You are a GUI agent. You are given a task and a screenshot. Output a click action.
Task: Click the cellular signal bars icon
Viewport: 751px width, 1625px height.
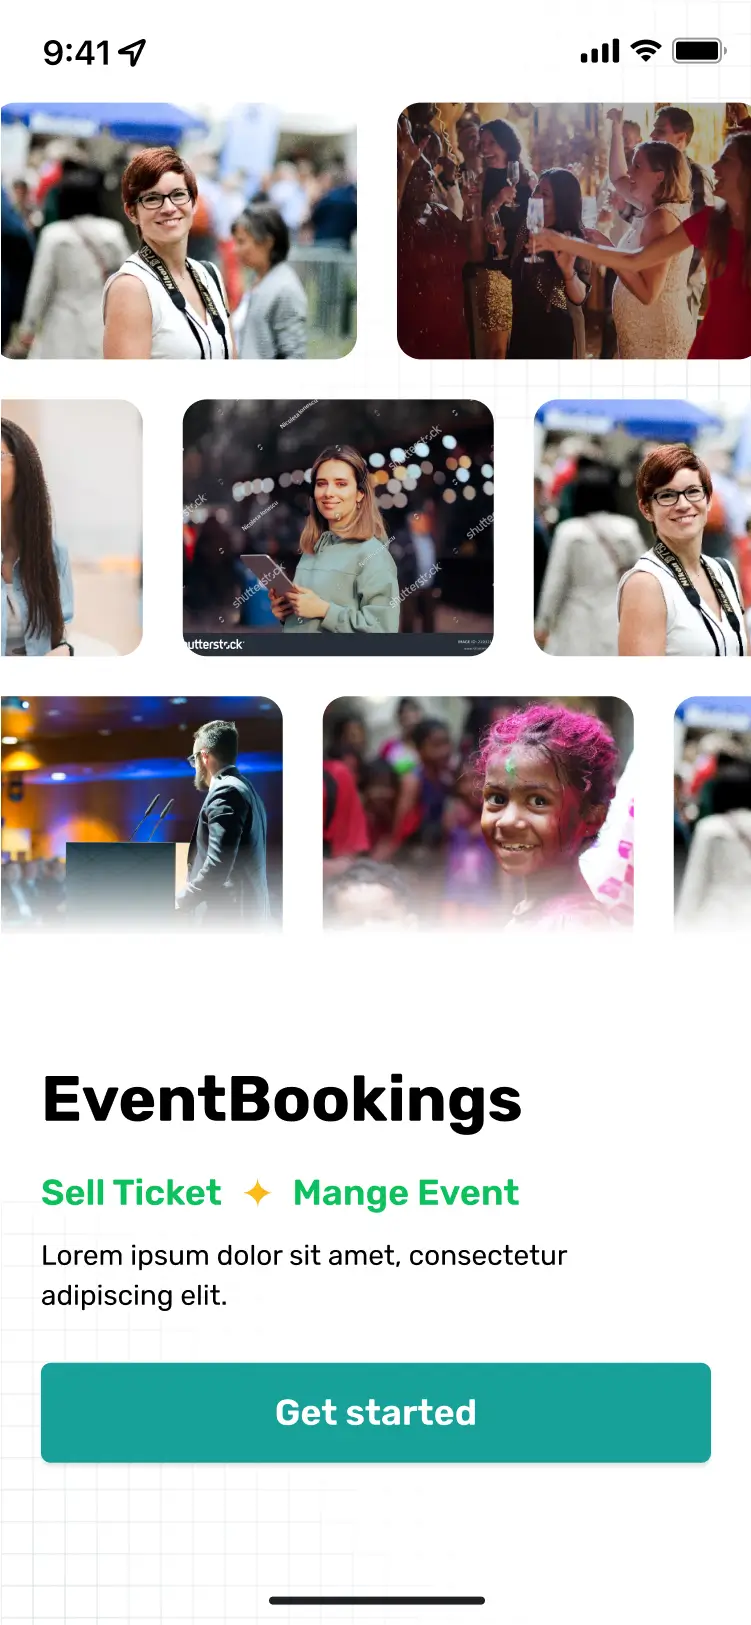(600, 51)
